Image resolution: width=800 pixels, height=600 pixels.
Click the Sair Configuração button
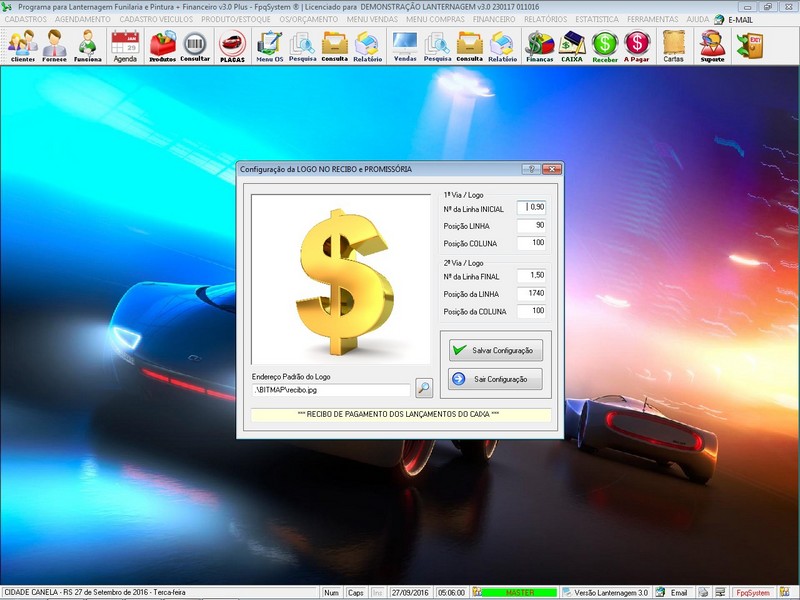(x=495, y=379)
